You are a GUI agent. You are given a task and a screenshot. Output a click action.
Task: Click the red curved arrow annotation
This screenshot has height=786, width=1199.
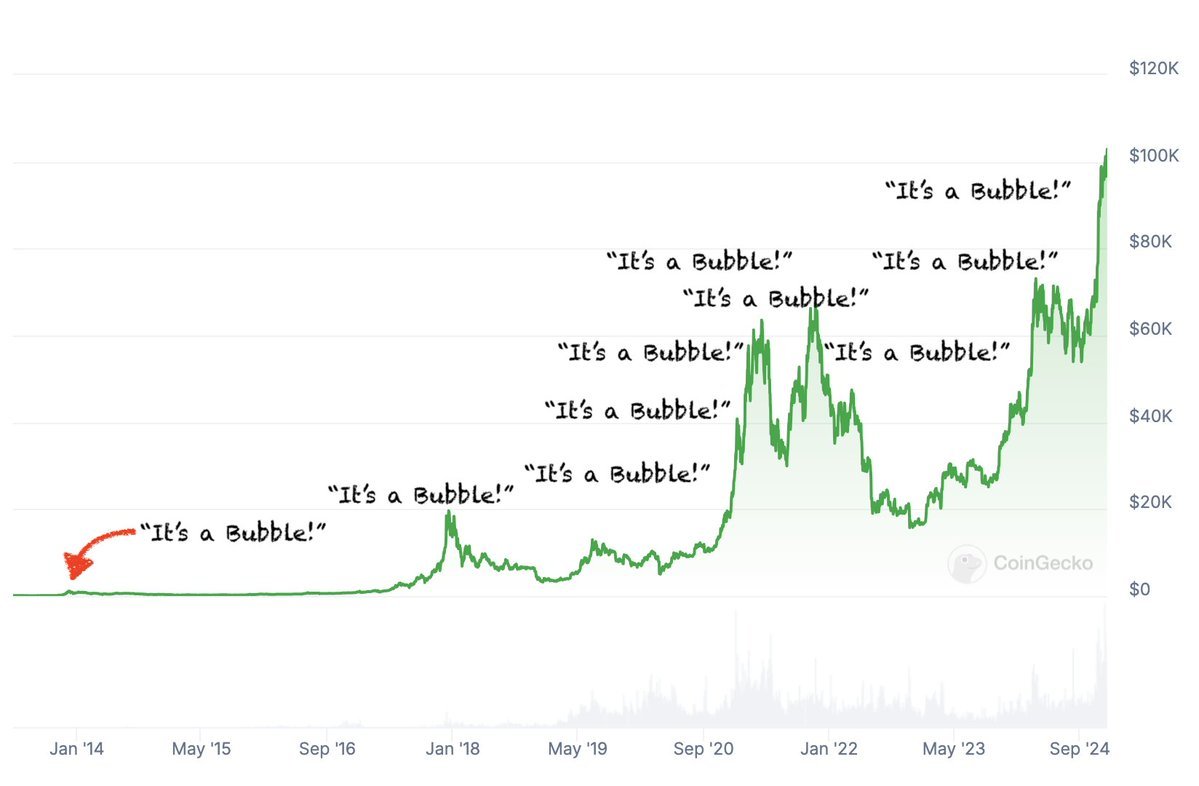point(95,548)
